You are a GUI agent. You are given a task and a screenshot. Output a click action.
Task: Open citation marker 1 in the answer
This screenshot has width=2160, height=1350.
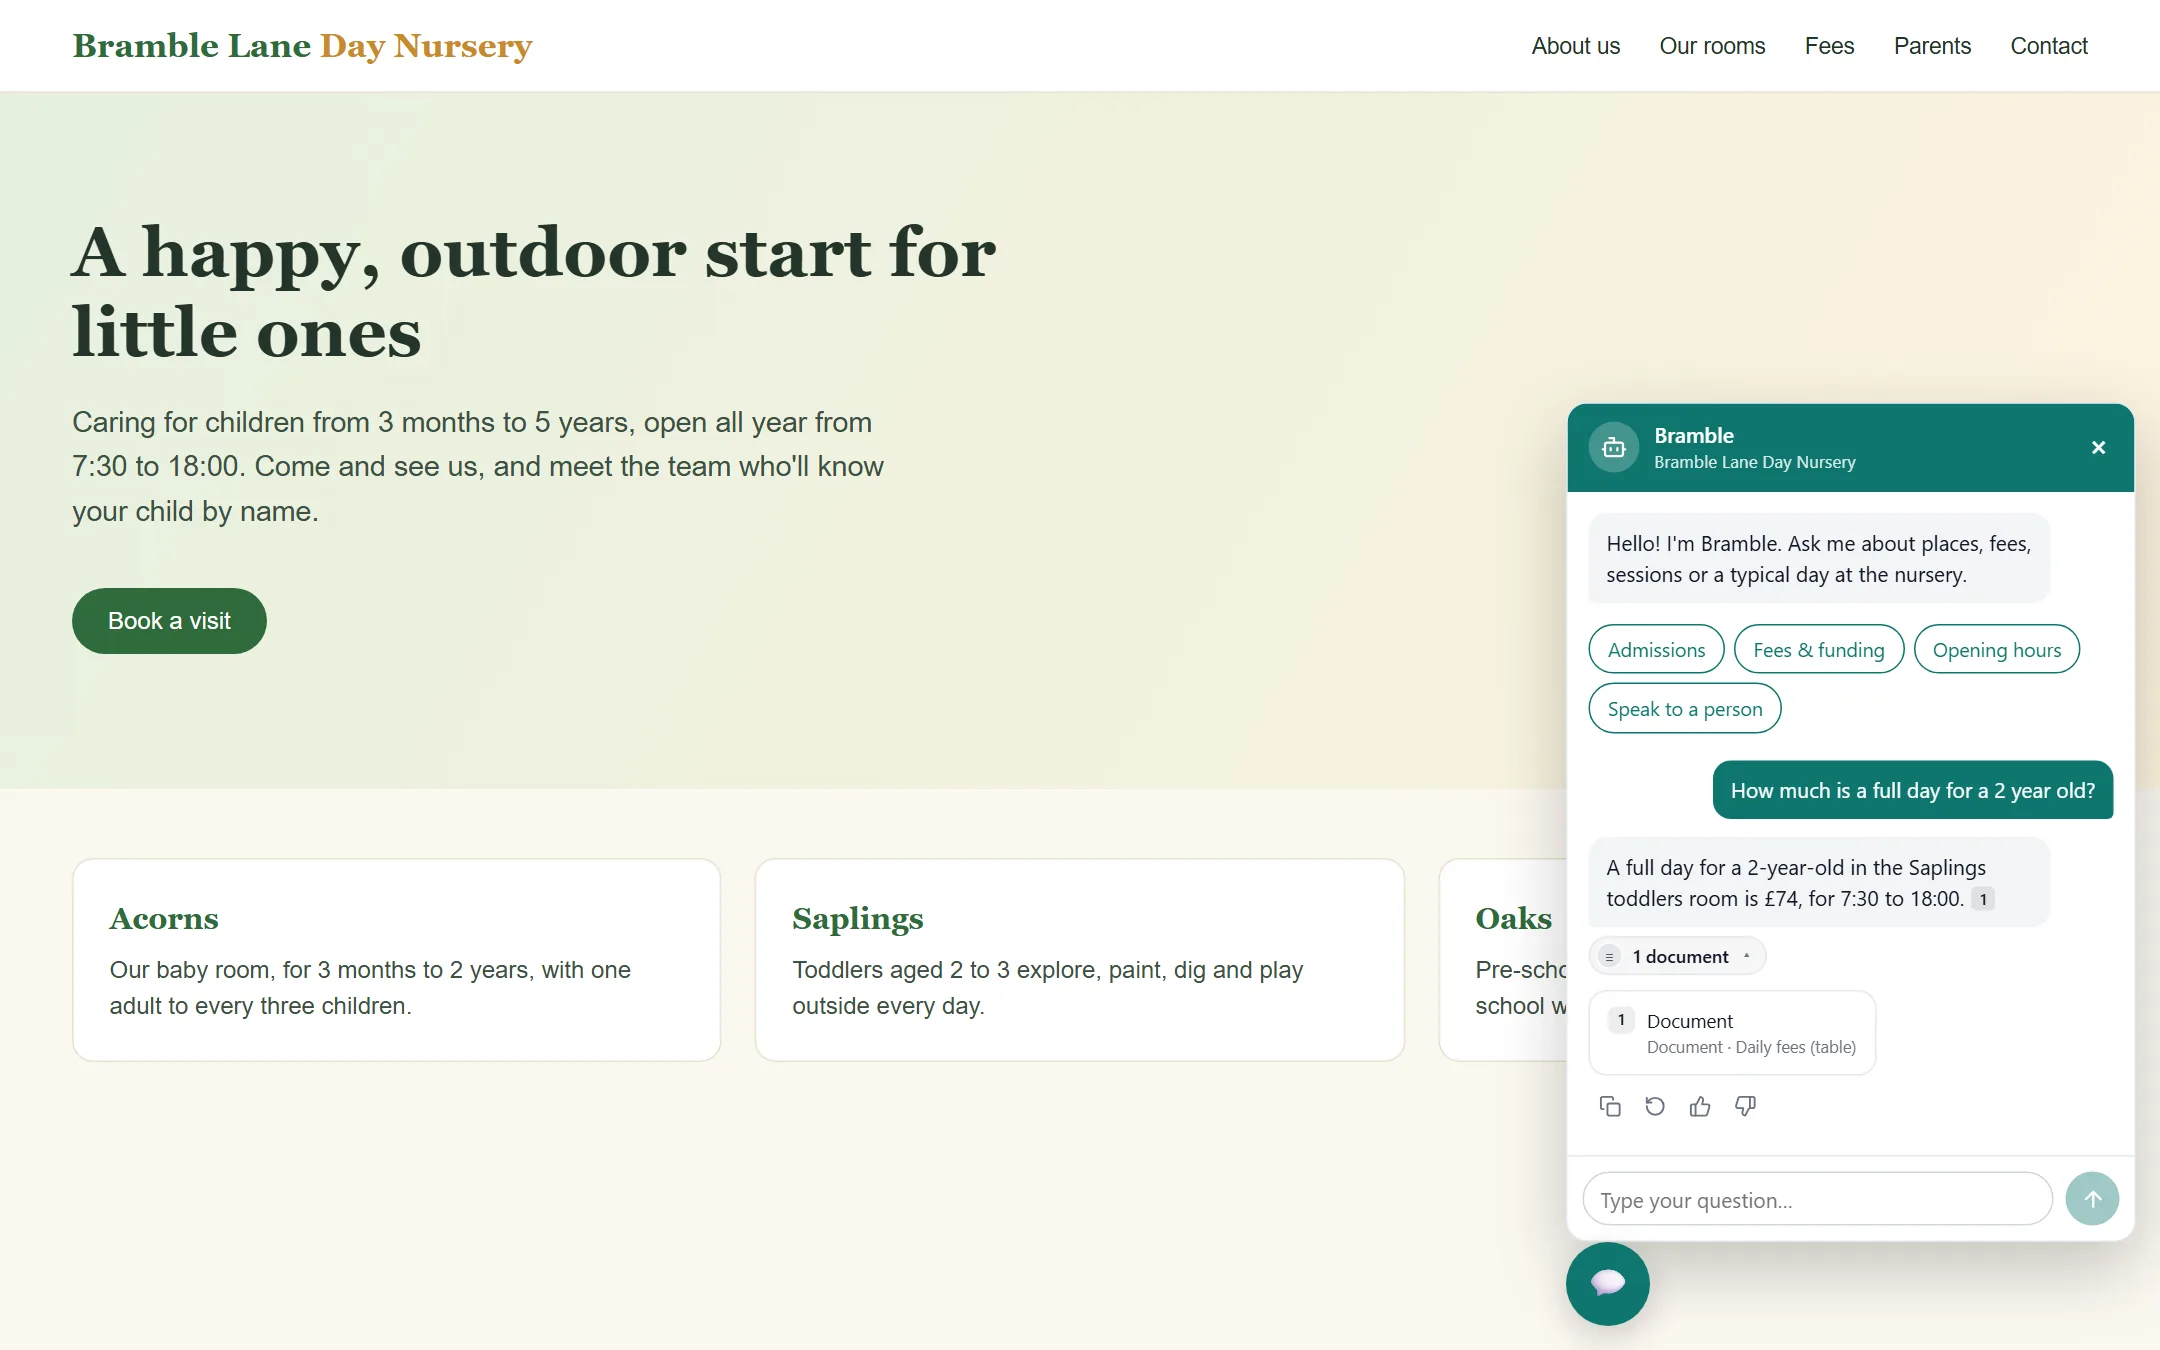click(1983, 899)
